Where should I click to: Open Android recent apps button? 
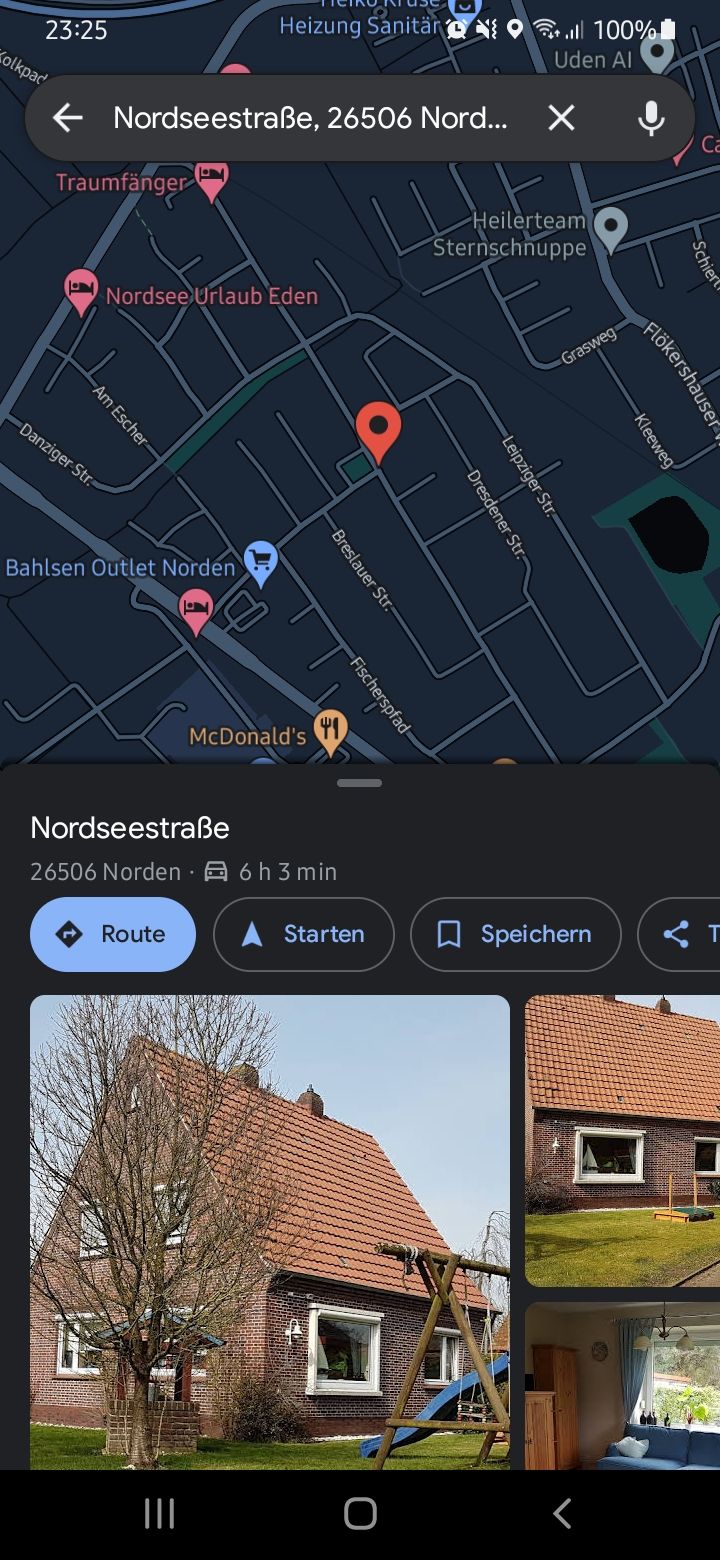tap(159, 1514)
